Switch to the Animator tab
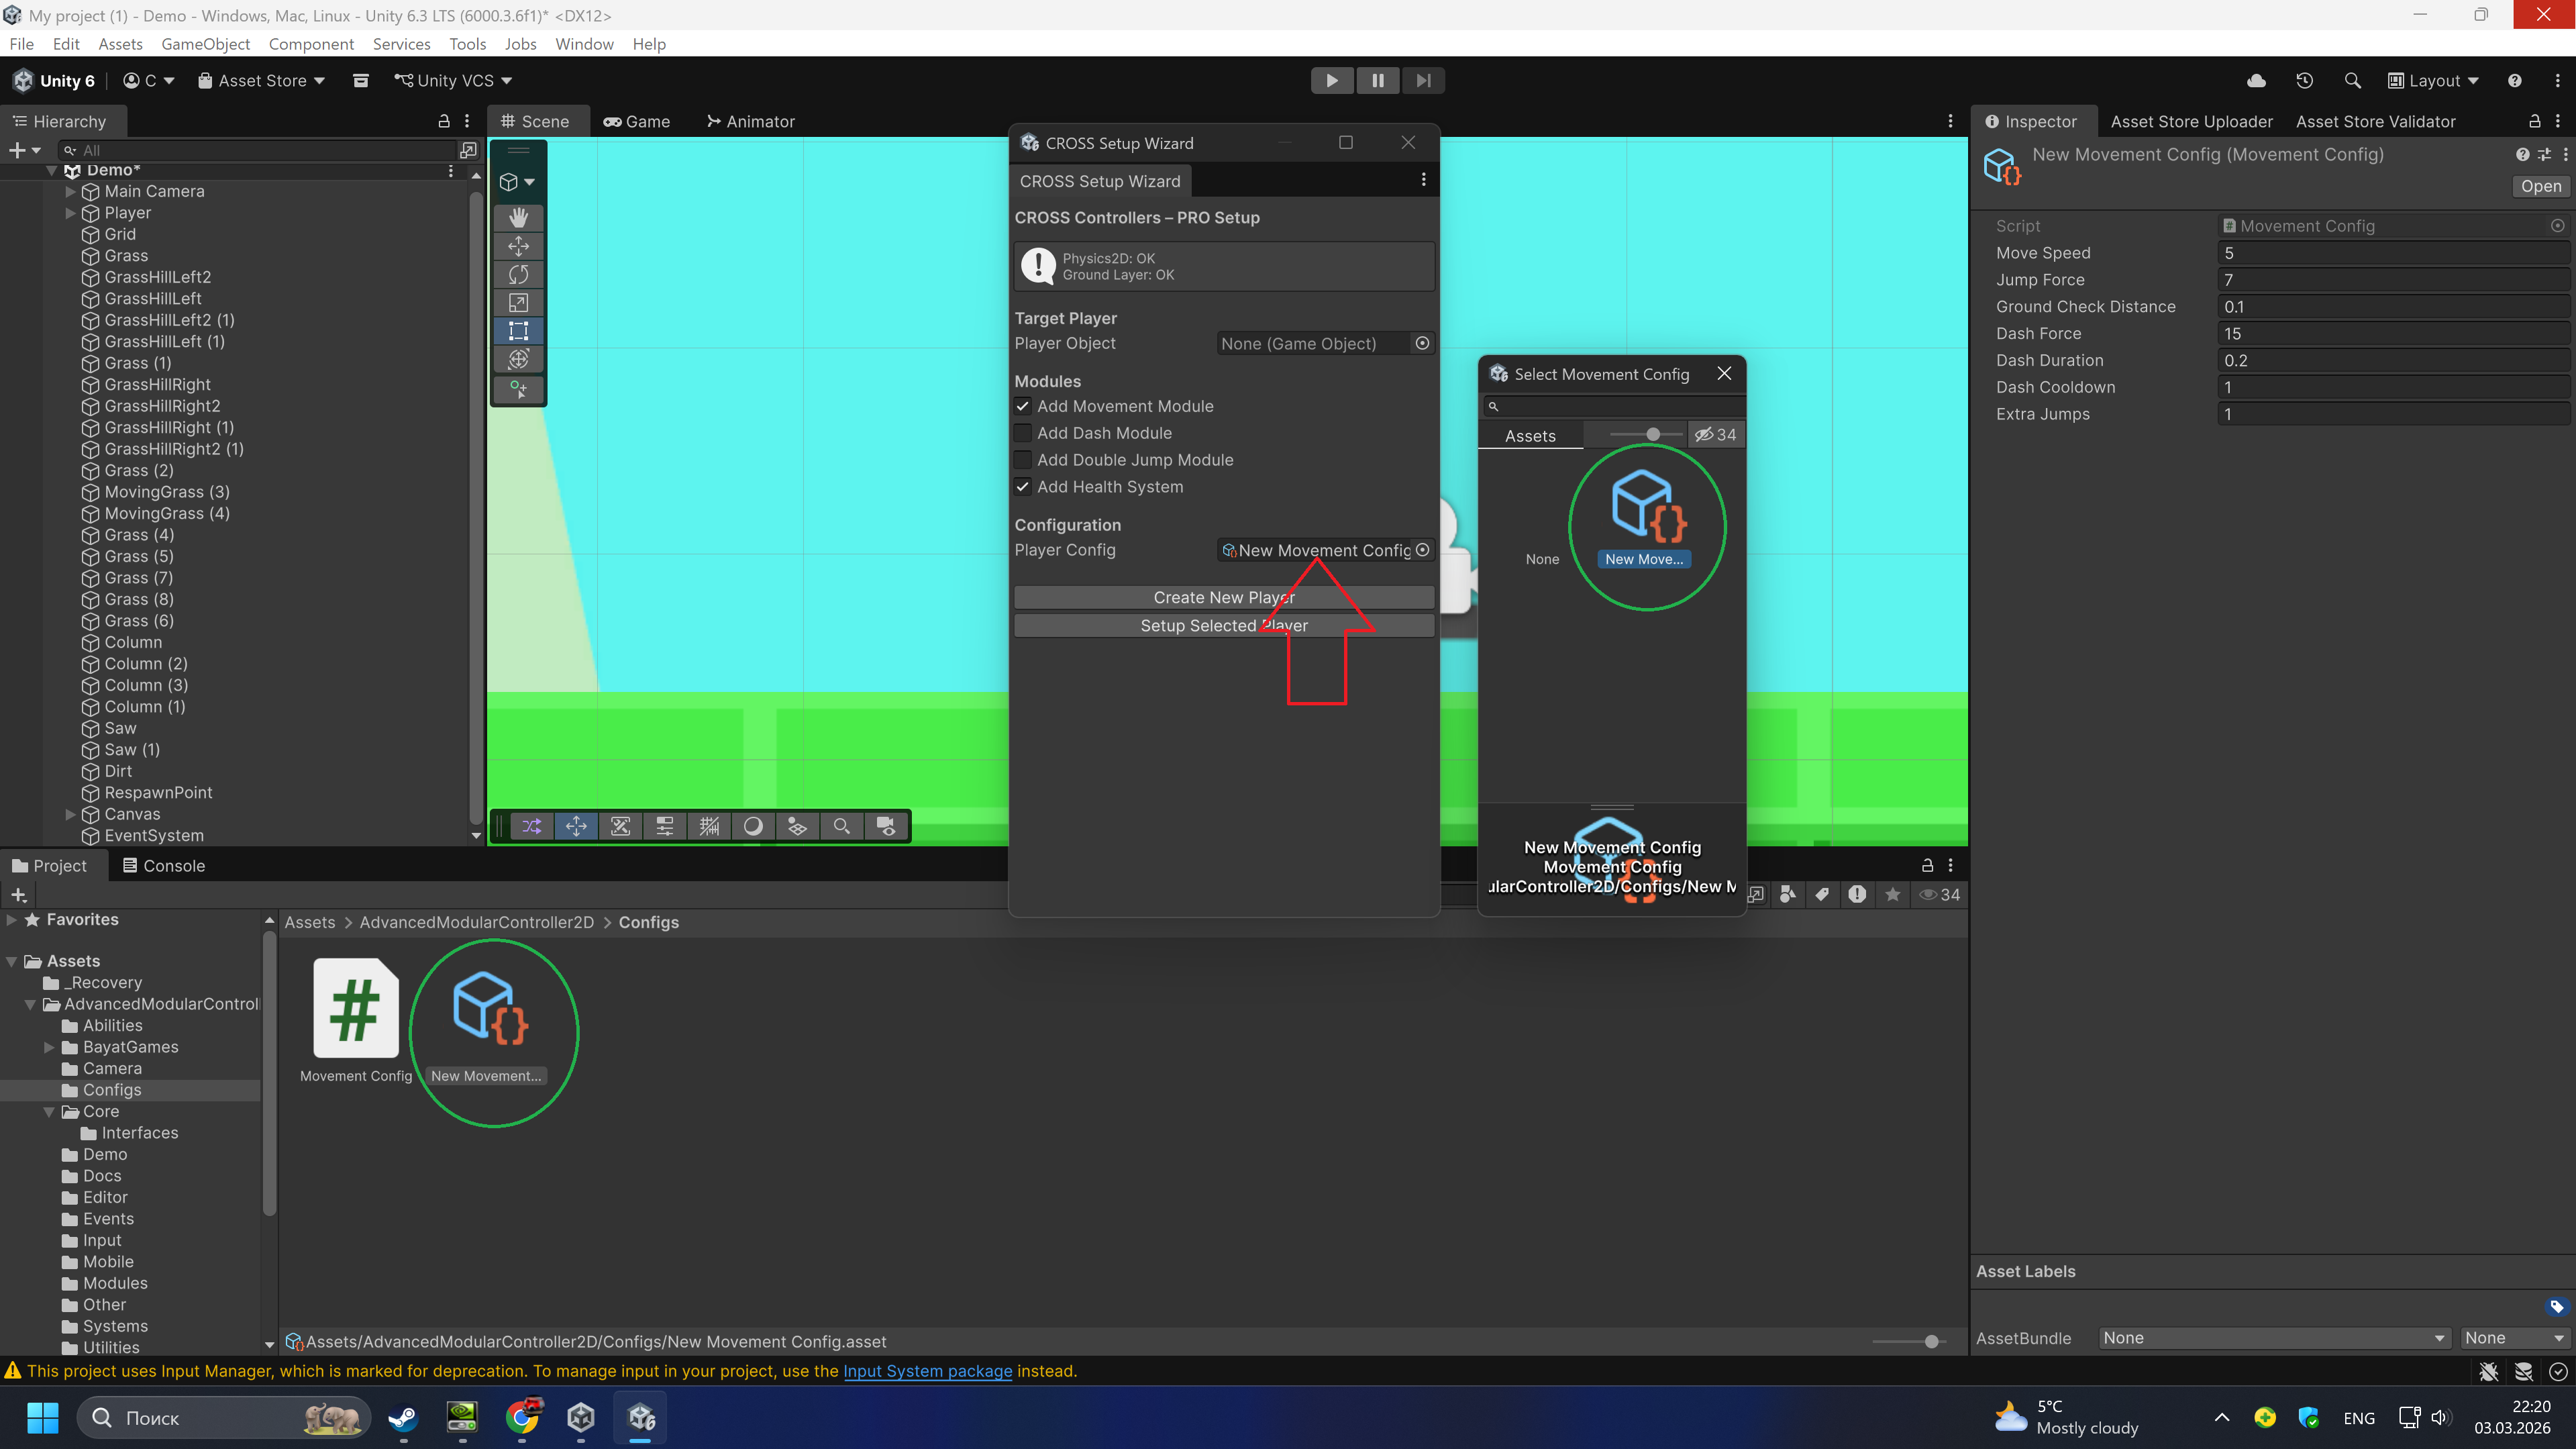This screenshot has width=2576, height=1449. (750, 121)
